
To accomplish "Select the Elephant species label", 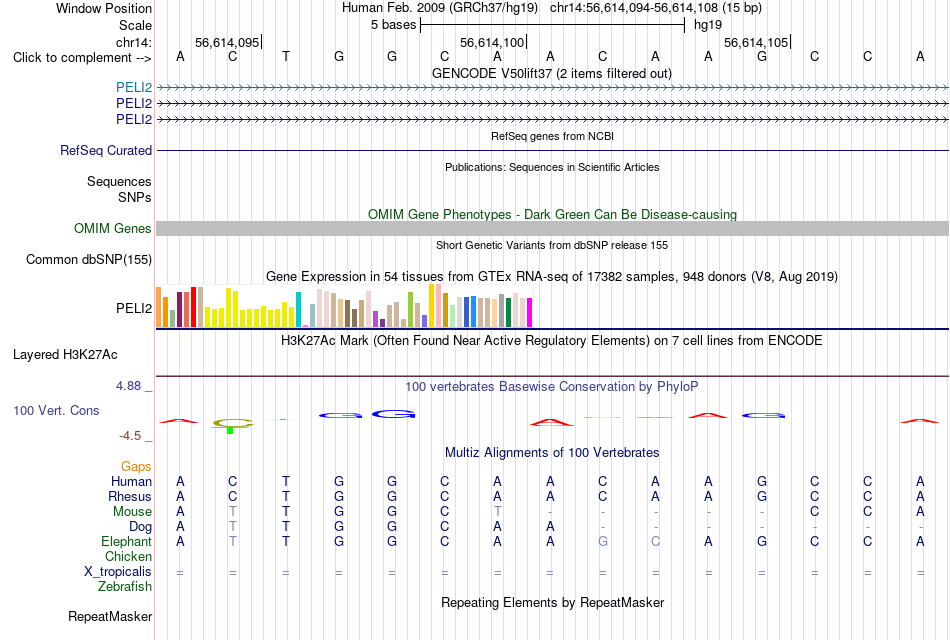I will coord(126,541).
